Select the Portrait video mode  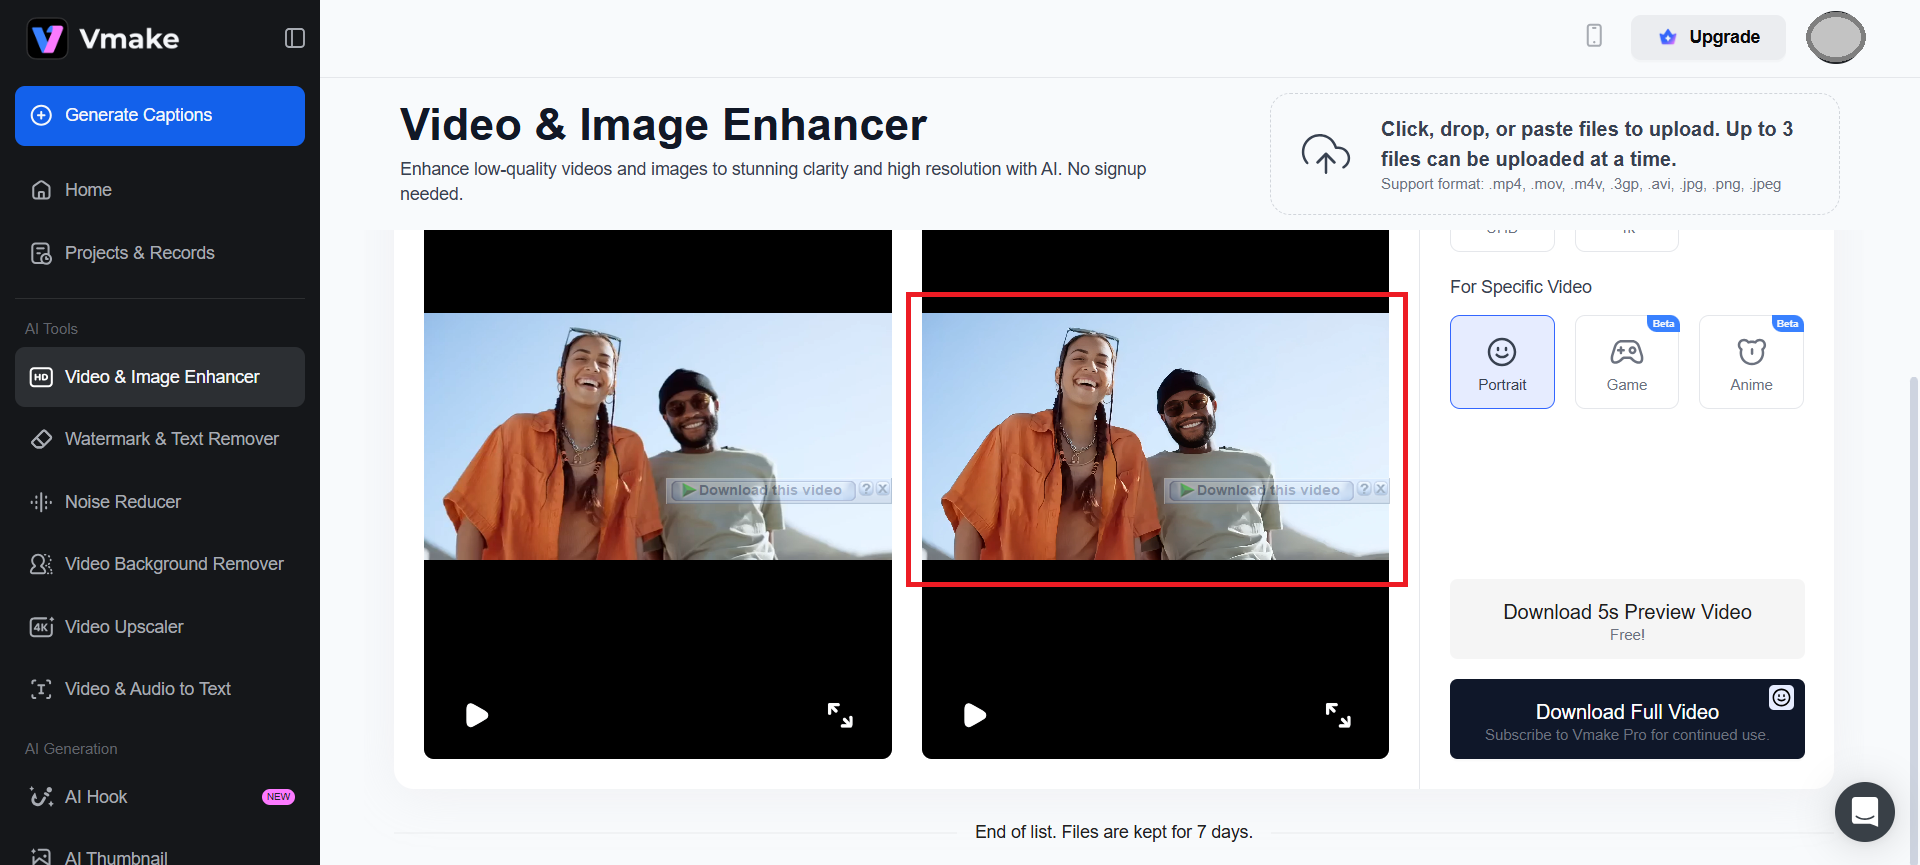(1502, 362)
